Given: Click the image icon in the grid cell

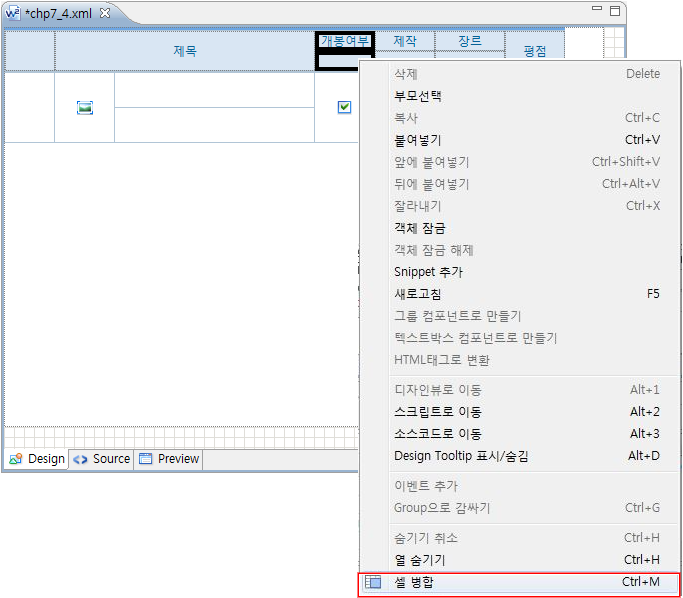Looking at the screenshot, I should coord(85,107).
